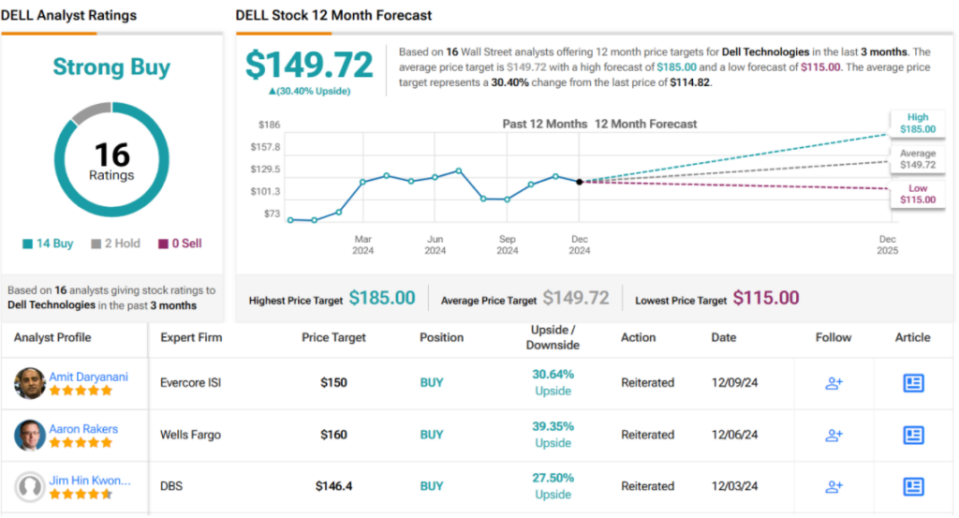Click the $150 price target cell
The image size is (959, 518).
(x=334, y=383)
